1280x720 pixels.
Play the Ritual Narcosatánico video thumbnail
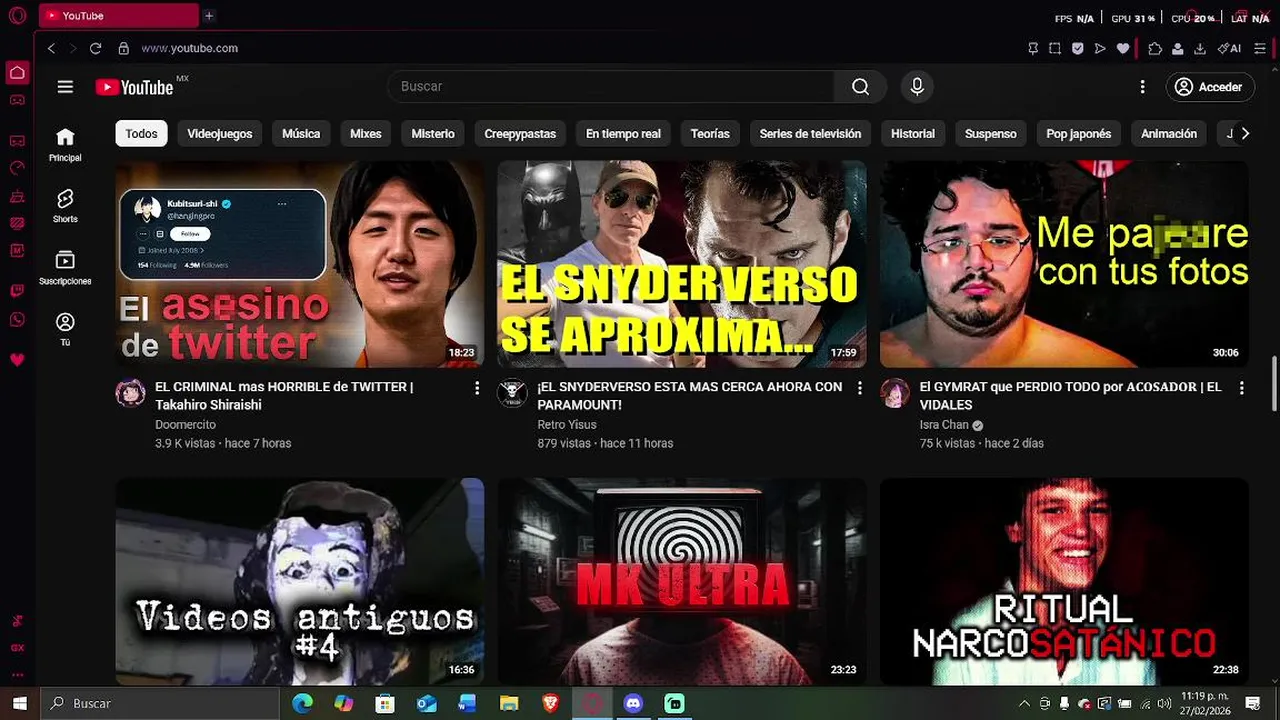coord(1064,582)
